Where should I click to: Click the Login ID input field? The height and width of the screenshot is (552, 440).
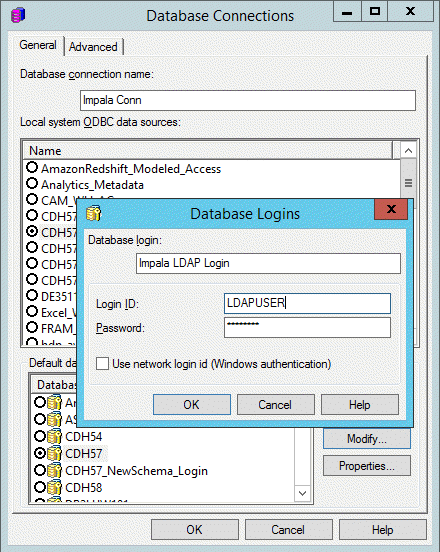click(x=307, y=303)
